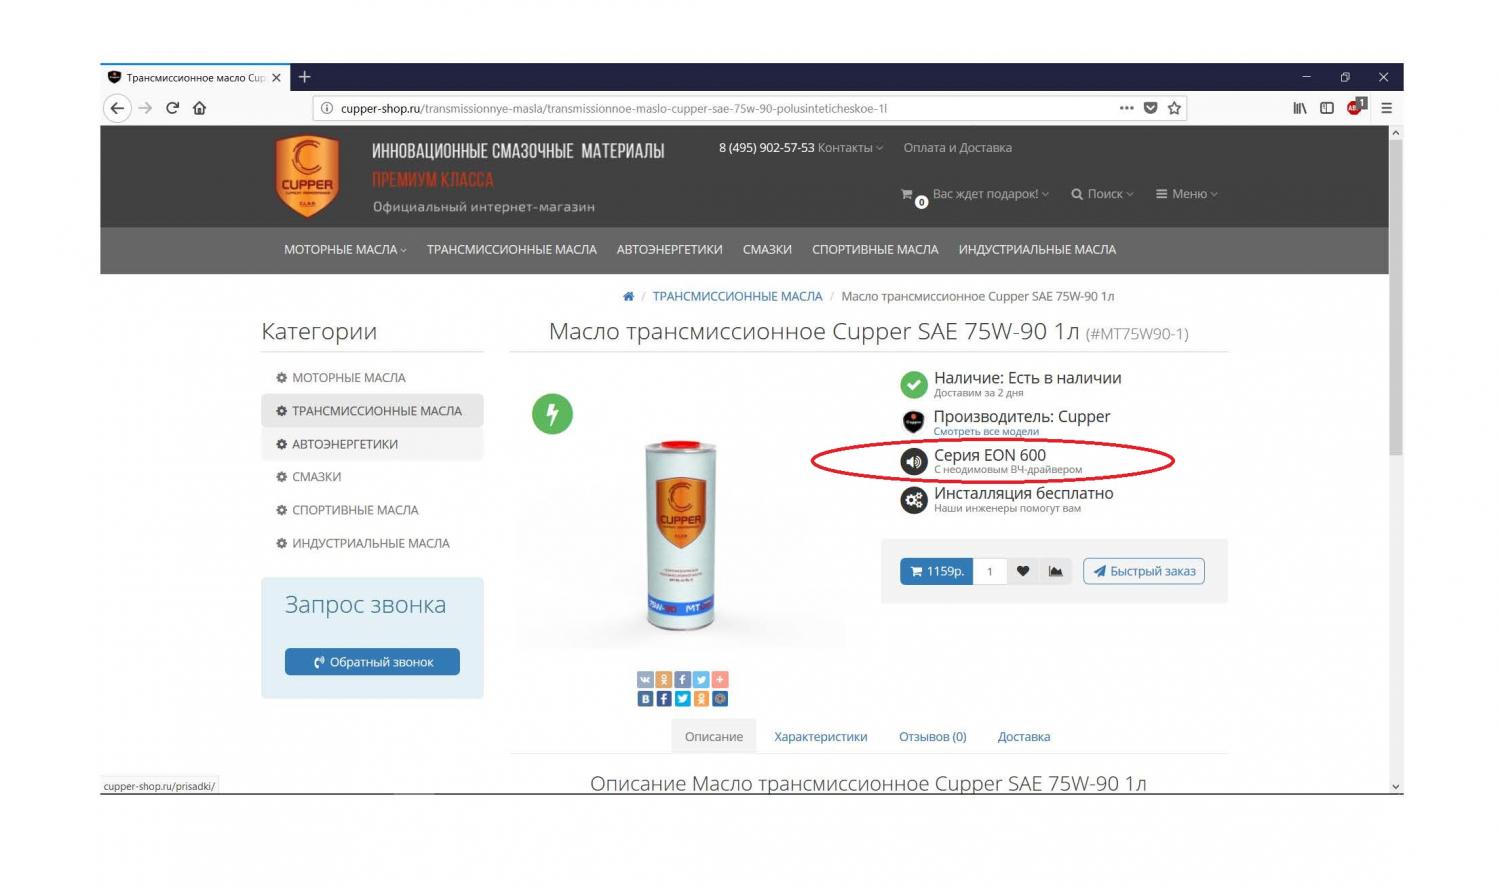Share via Facebook icon in lower share row
This screenshot has height=887, width=1500.
click(x=663, y=699)
